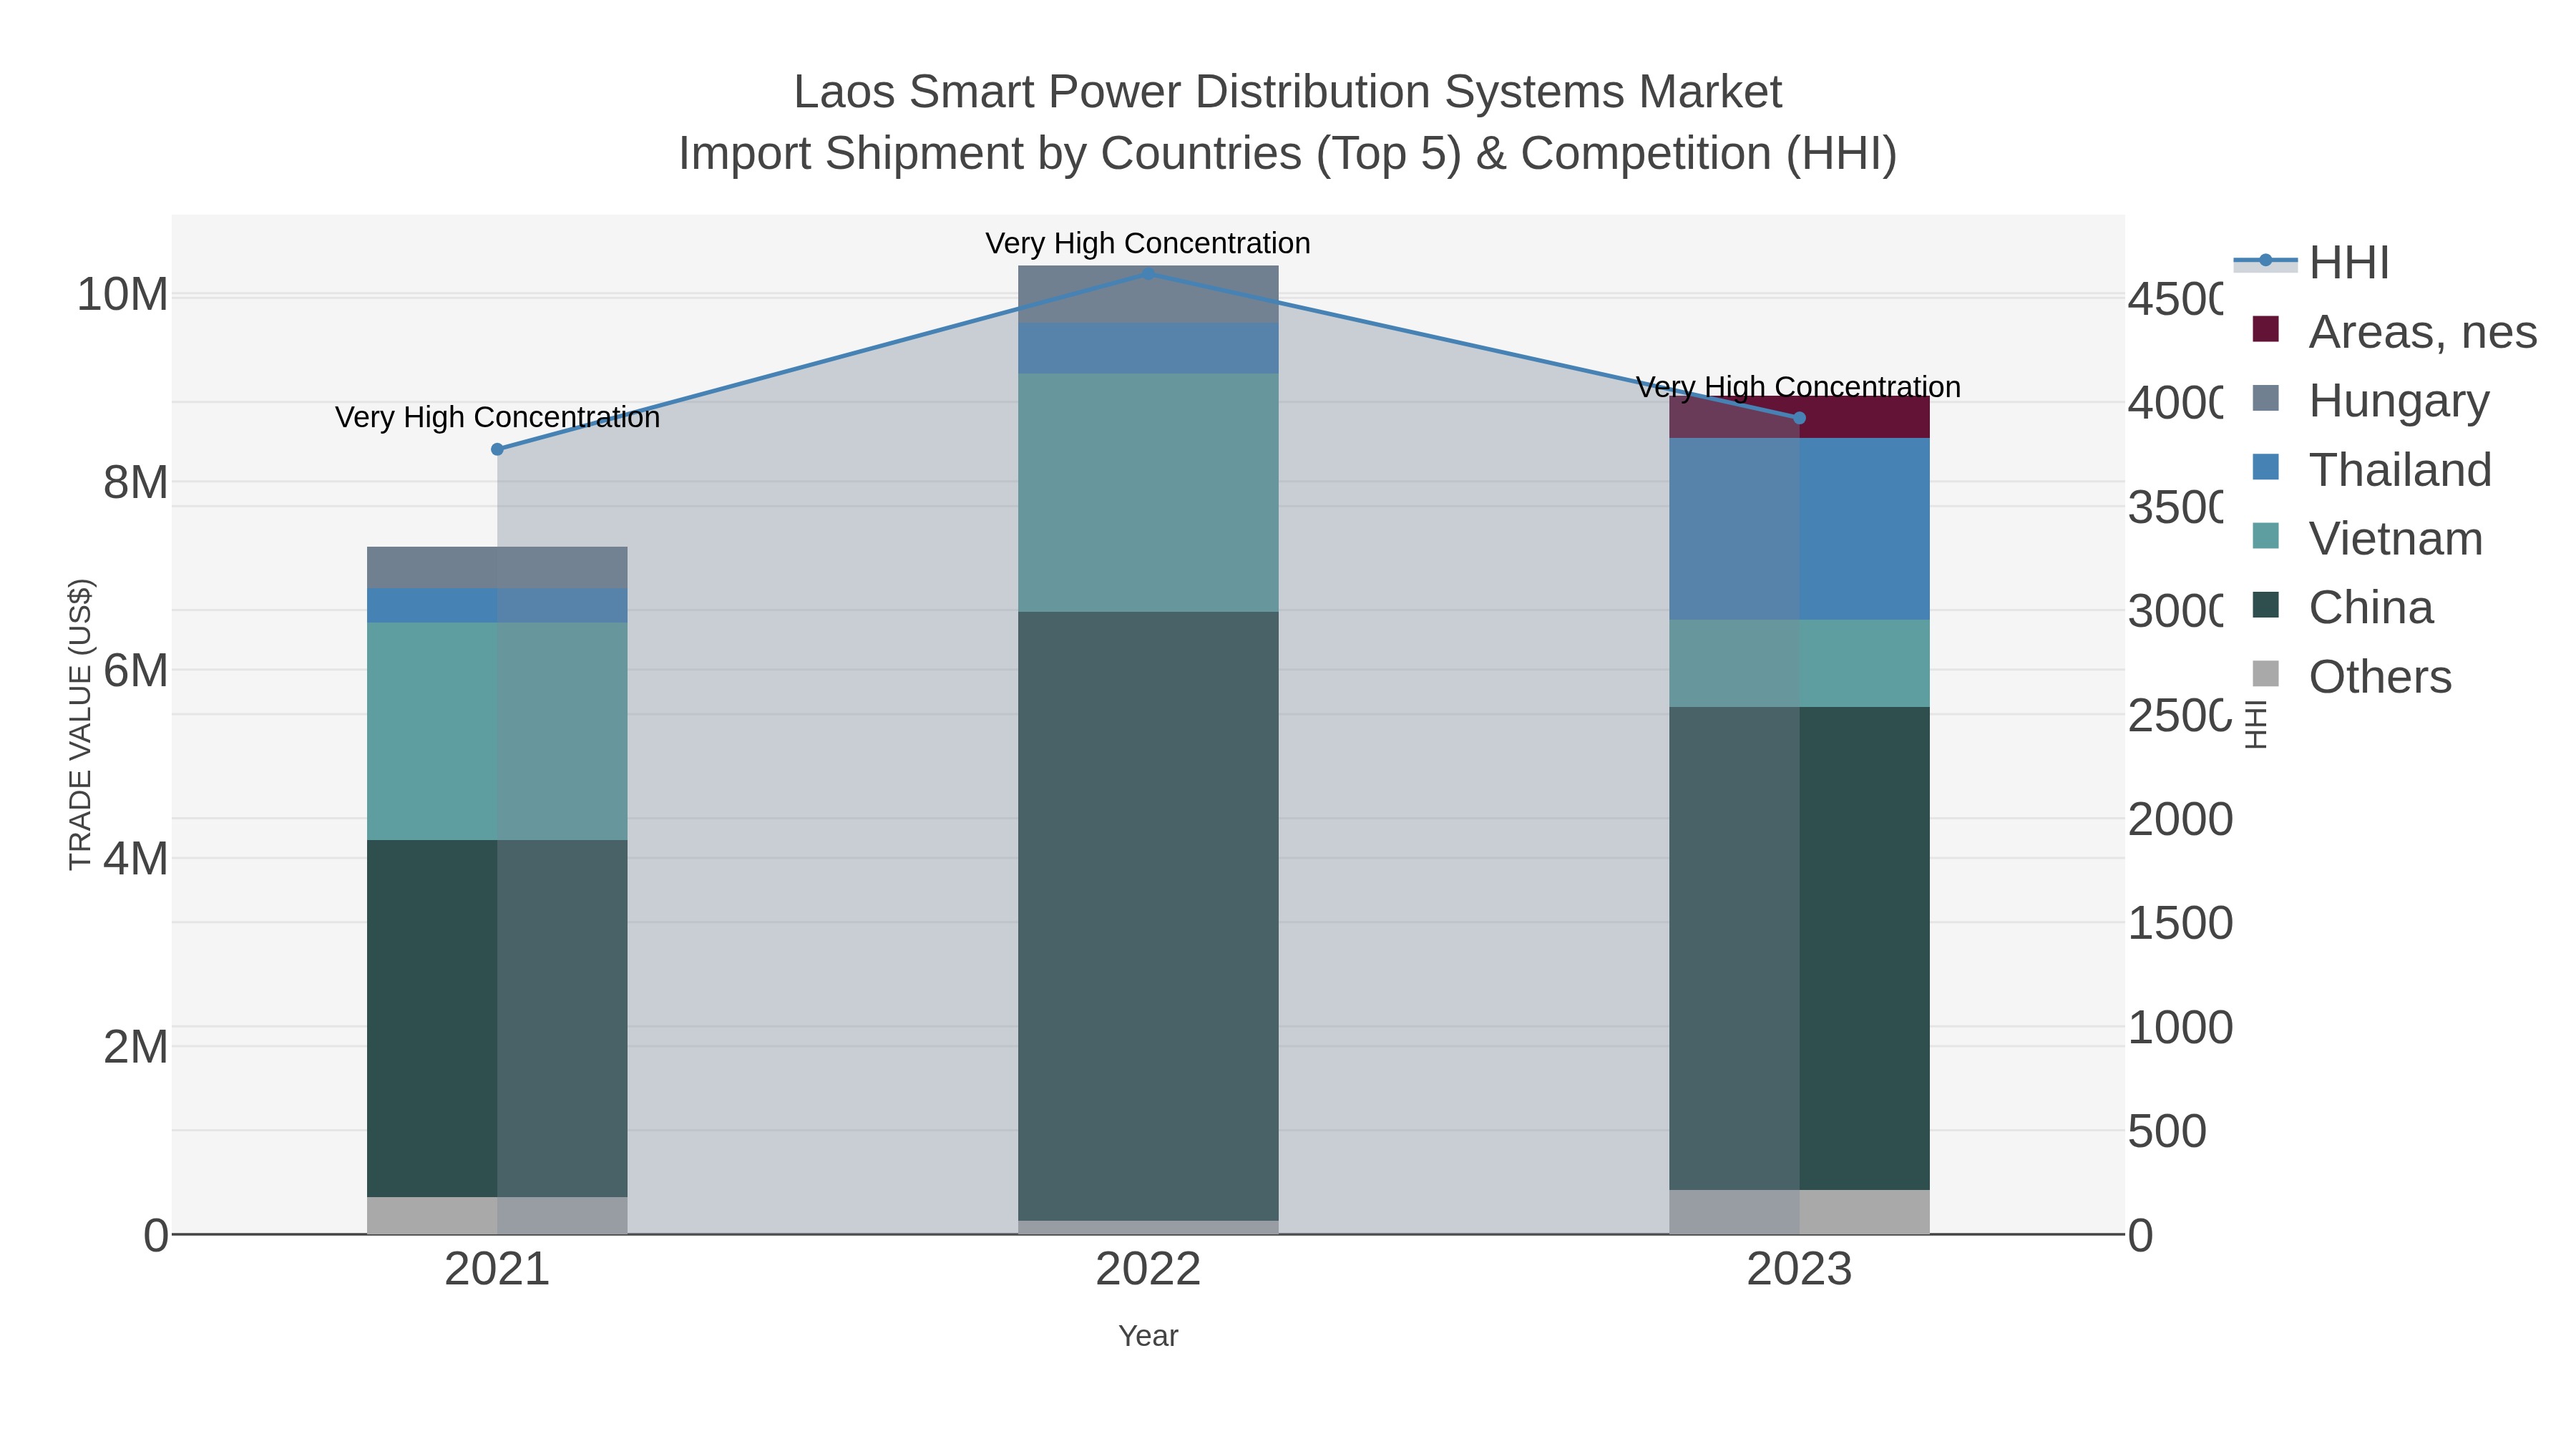
Task: Select the Vietnam bar segment for 2023
Action: [x=1799, y=663]
